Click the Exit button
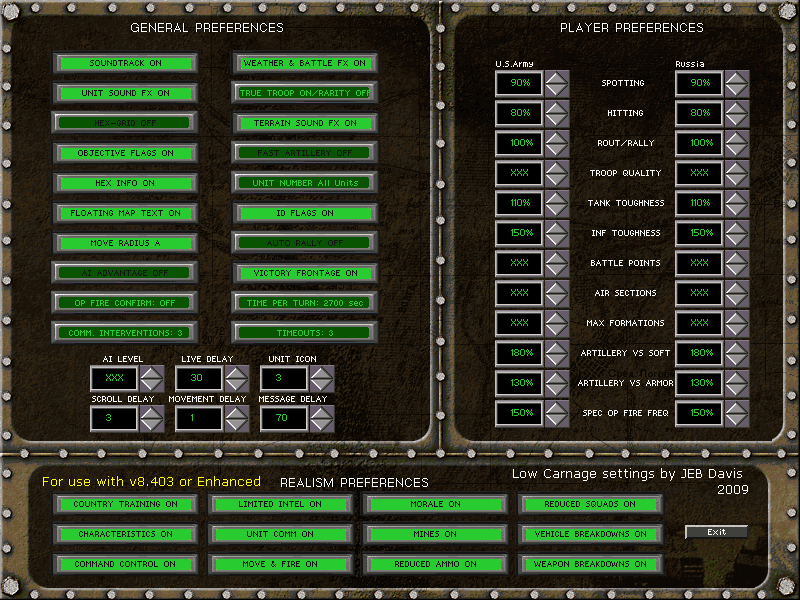800x600 pixels. [x=716, y=532]
